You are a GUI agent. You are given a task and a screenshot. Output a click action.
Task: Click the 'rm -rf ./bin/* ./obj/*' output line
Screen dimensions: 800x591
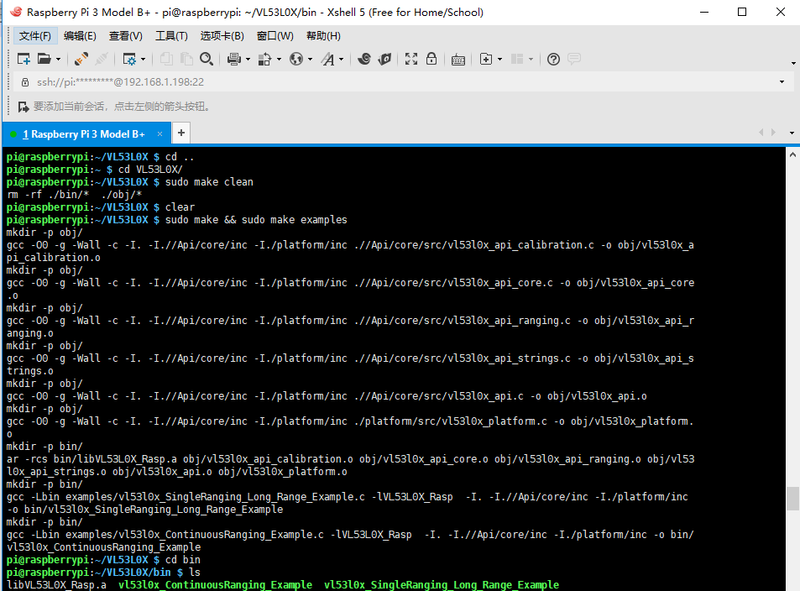(74, 194)
